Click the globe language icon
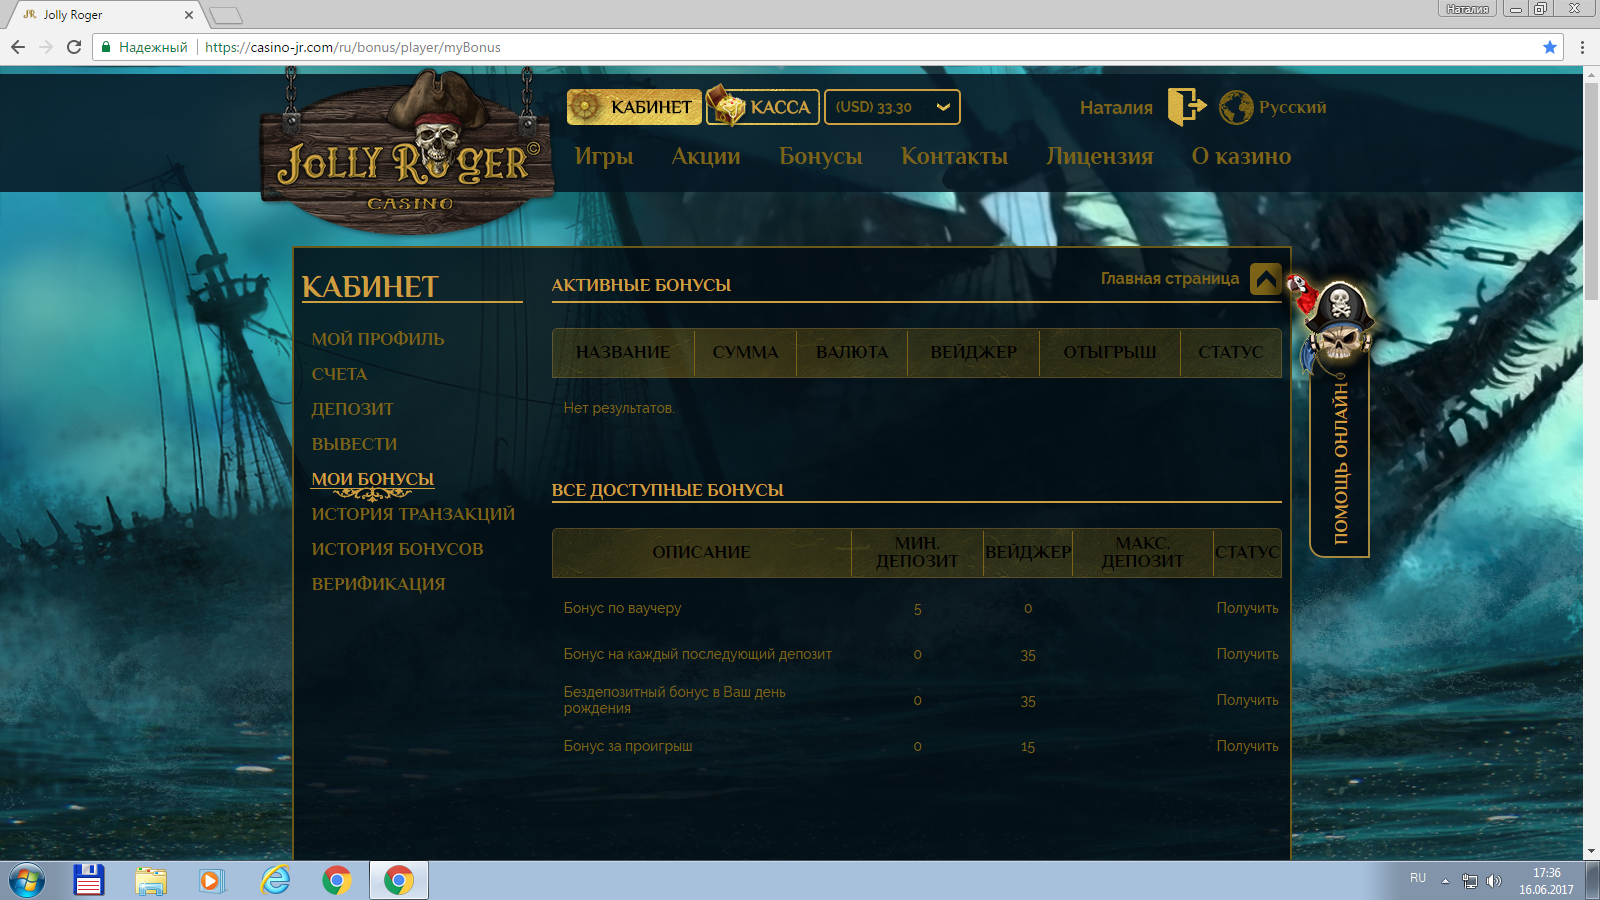The width and height of the screenshot is (1600, 900). click(1236, 107)
